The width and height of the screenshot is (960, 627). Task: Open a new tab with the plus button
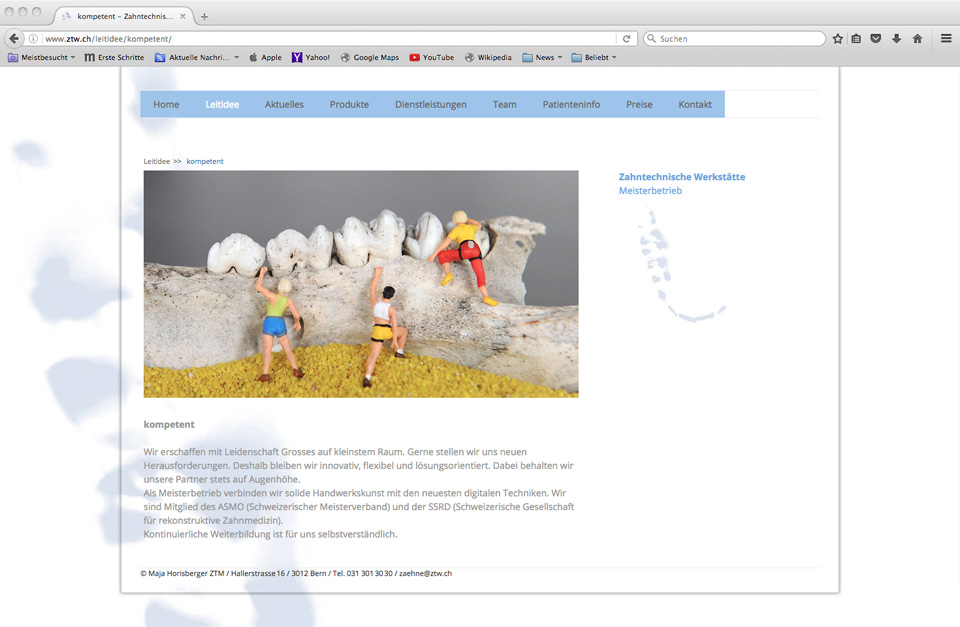coord(204,17)
